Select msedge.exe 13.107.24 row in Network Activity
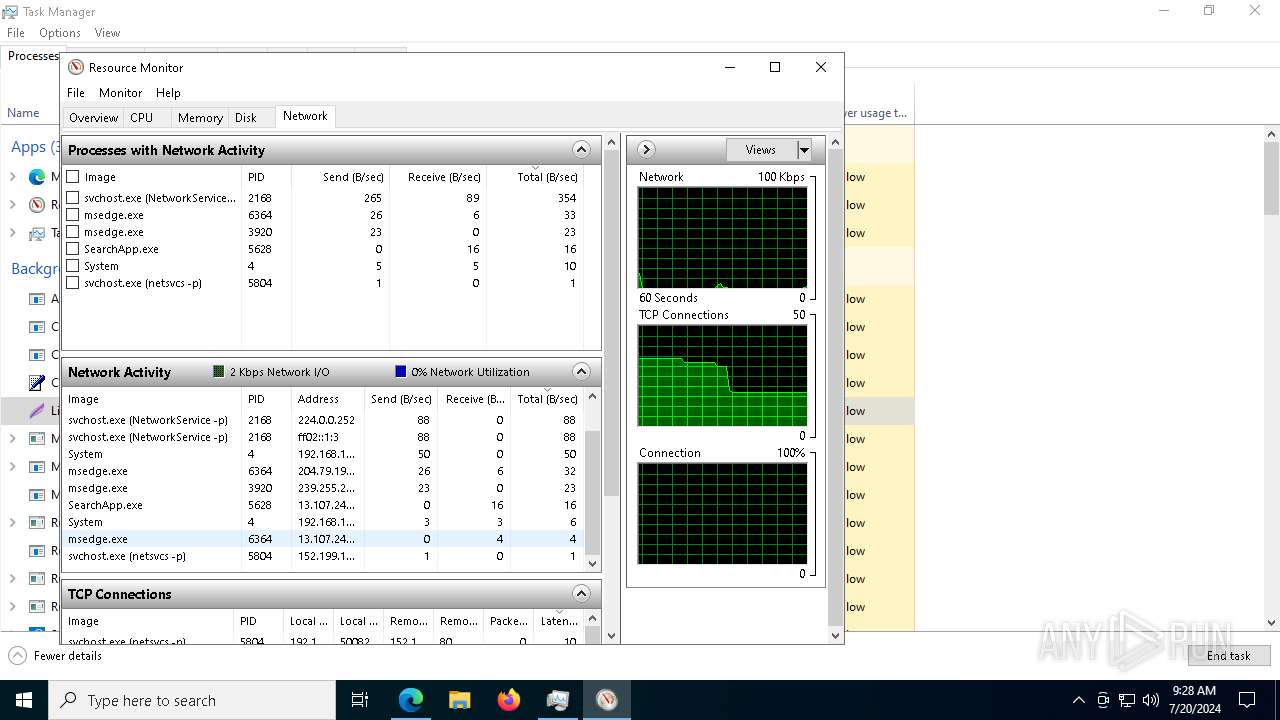 pyautogui.click(x=324, y=539)
